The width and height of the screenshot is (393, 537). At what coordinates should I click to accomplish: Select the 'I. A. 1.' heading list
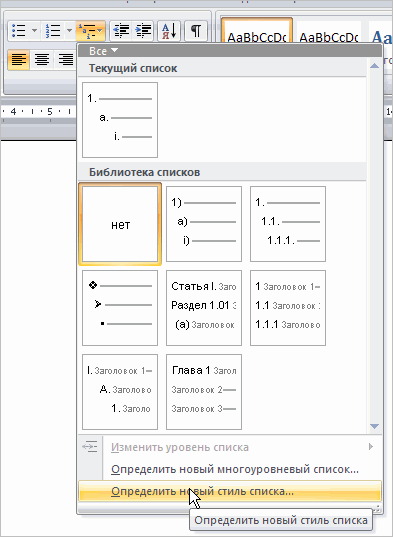[120, 392]
